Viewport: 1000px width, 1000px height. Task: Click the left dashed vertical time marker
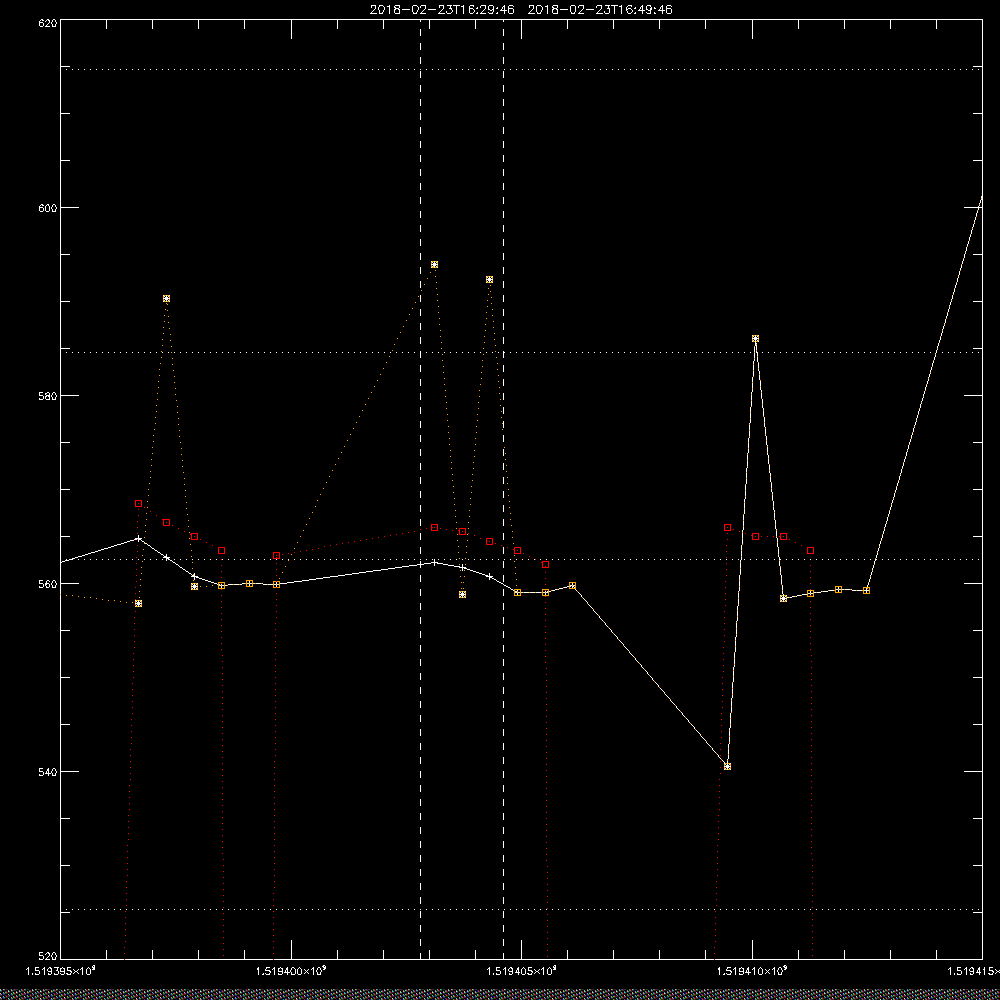[420, 489]
